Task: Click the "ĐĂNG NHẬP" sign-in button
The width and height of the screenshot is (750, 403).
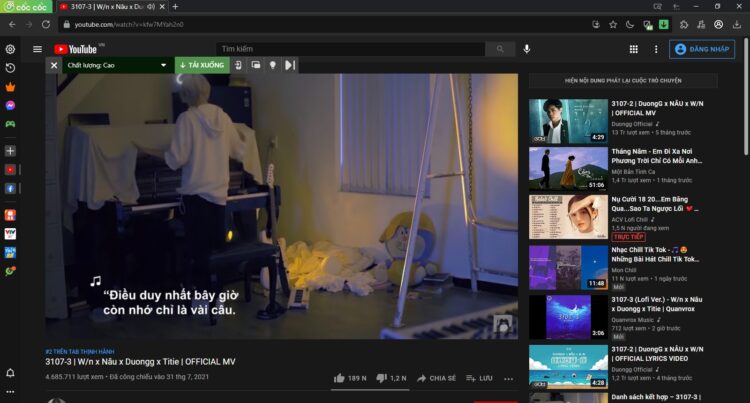Action: click(x=702, y=48)
